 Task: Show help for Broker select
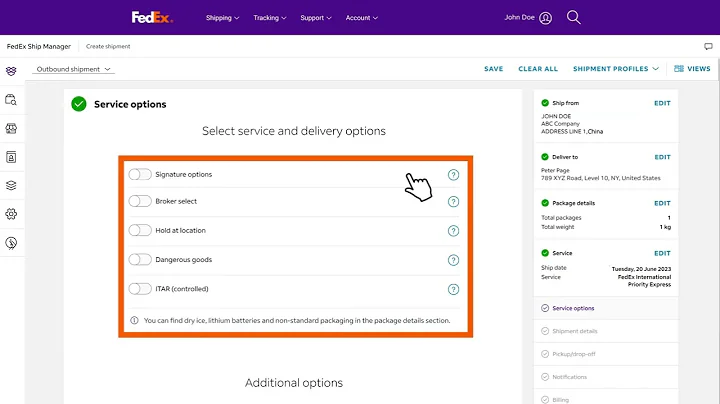[453, 202]
